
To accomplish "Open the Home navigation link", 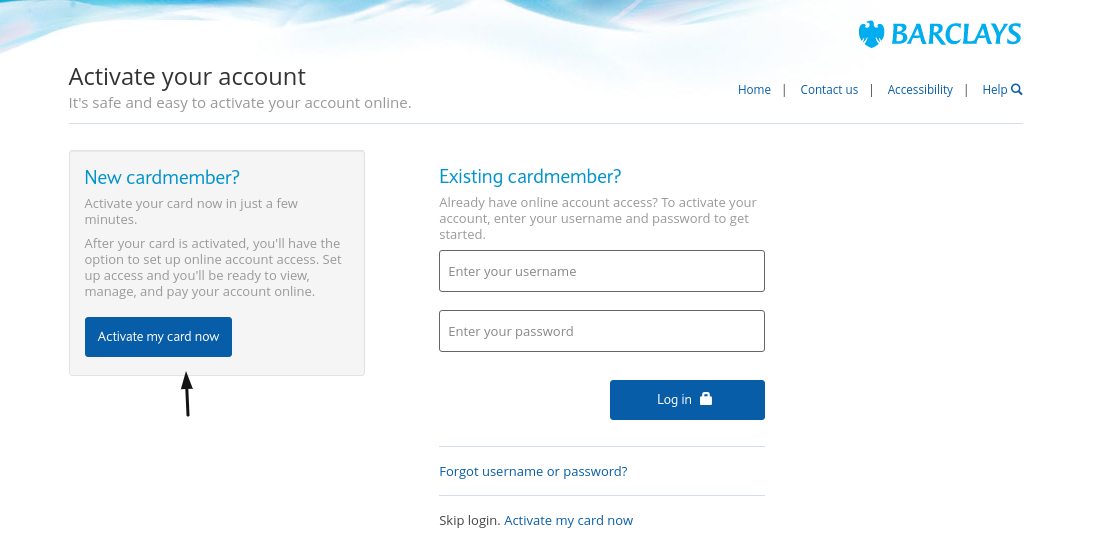I will (x=754, y=90).
